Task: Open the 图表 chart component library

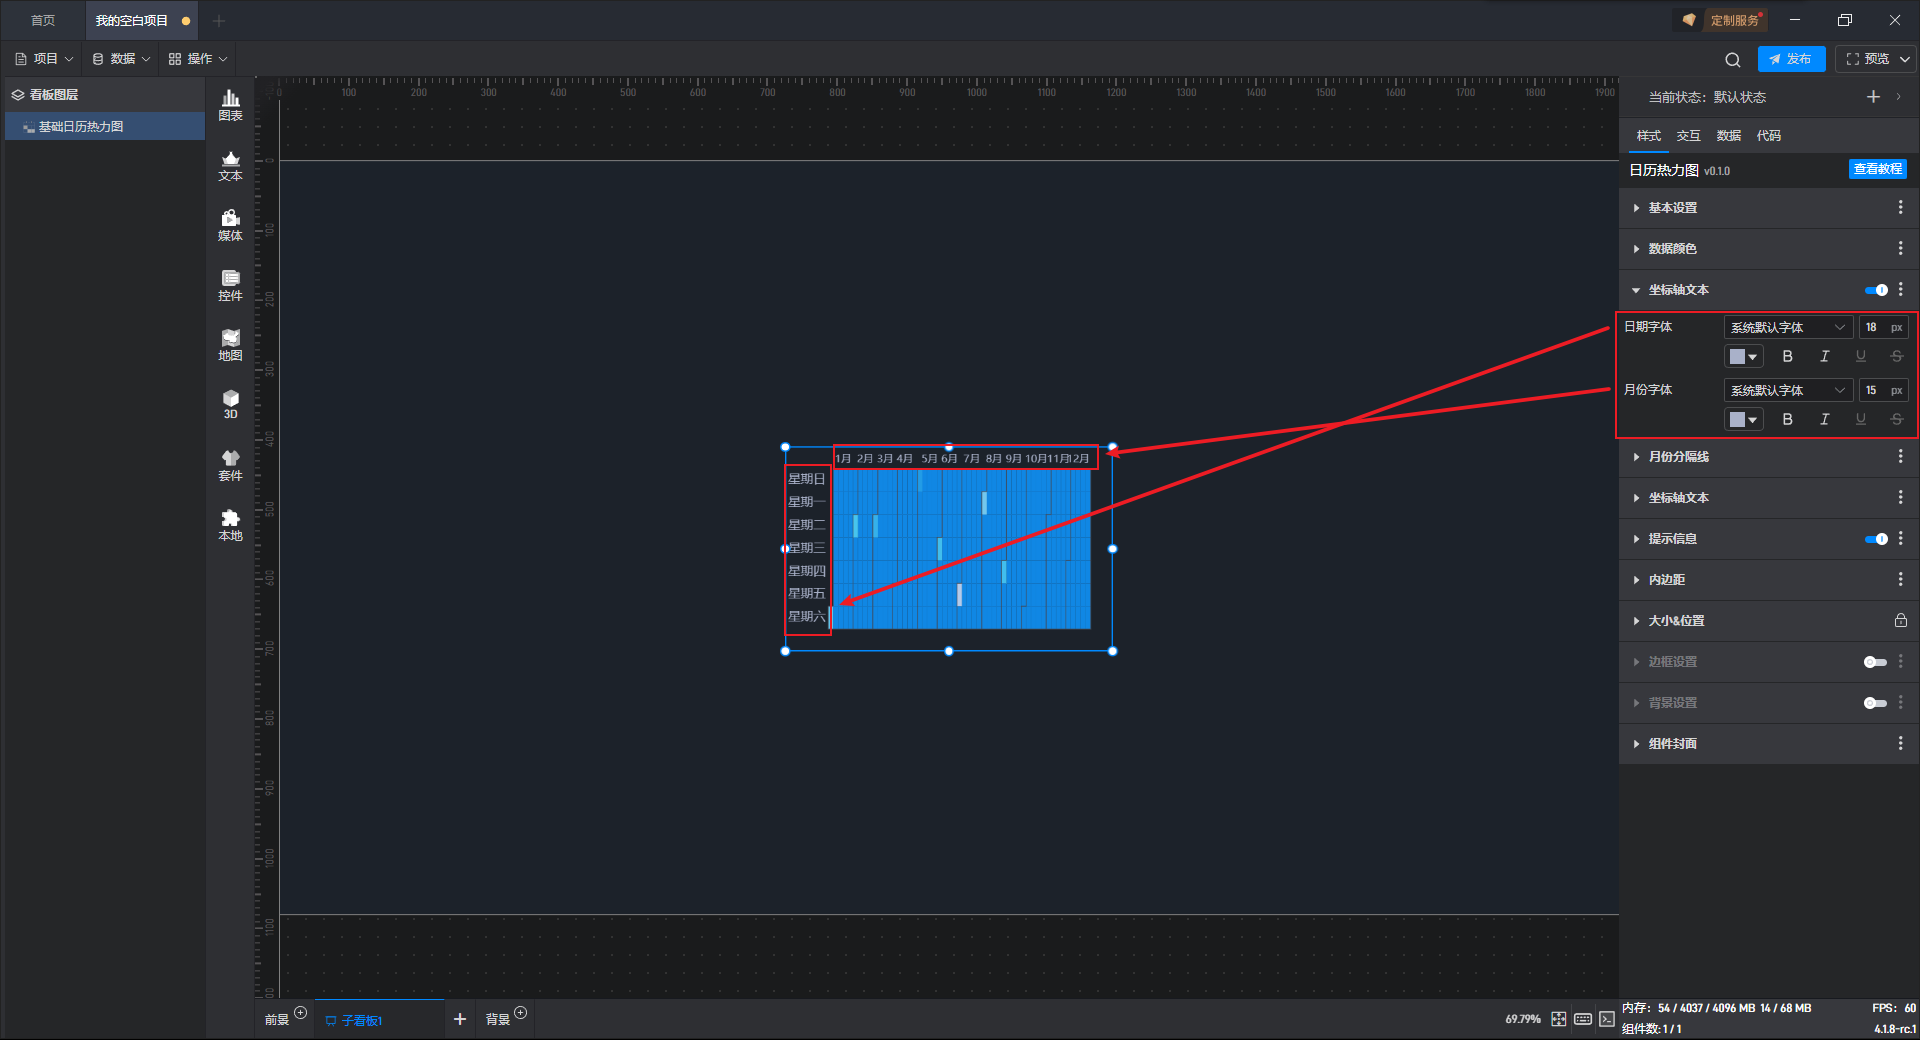Action: click(230, 105)
